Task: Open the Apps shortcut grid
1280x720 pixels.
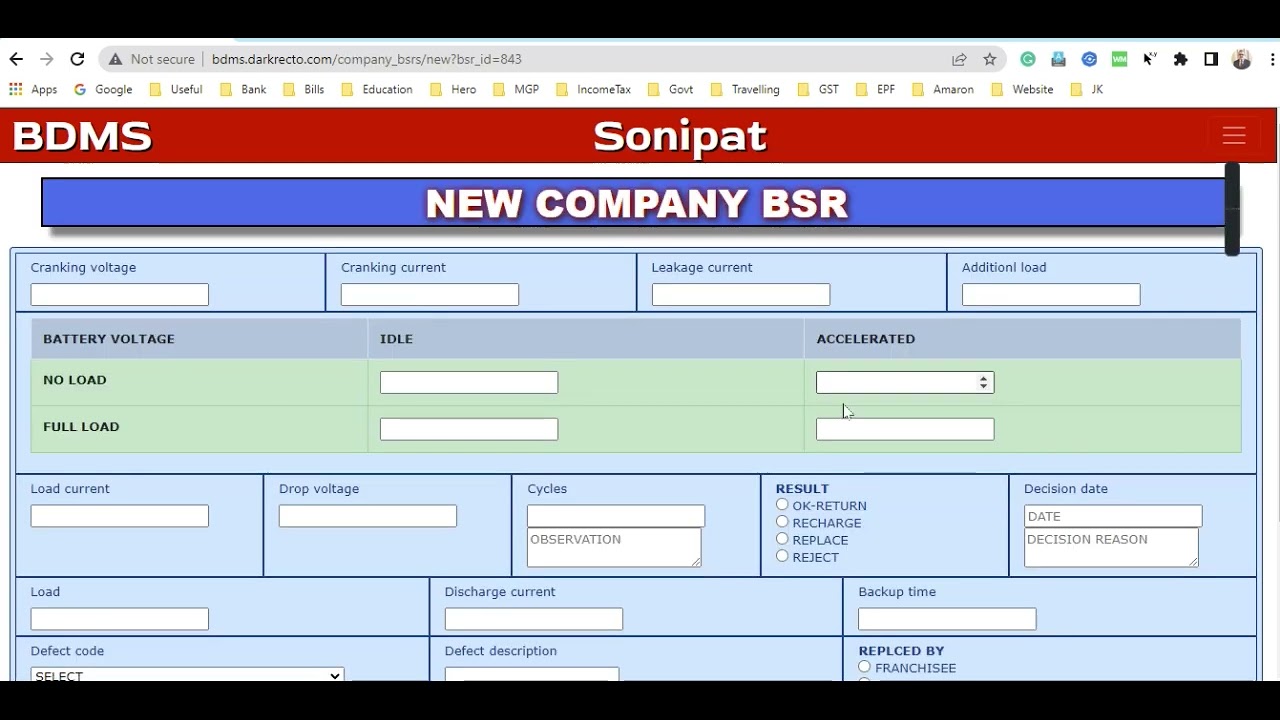Action: (33, 89)
